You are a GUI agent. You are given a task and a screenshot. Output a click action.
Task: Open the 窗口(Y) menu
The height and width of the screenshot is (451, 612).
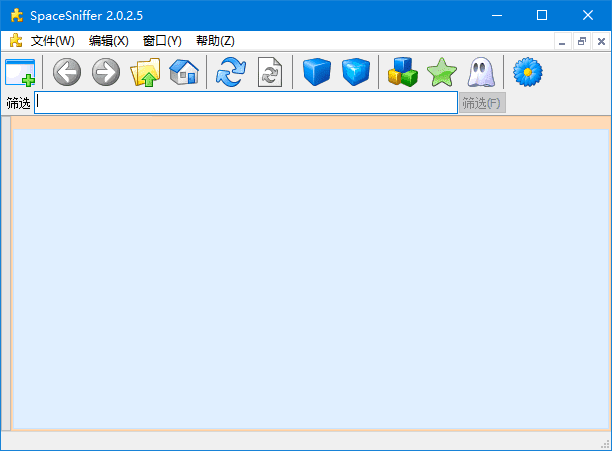point(162,41)
